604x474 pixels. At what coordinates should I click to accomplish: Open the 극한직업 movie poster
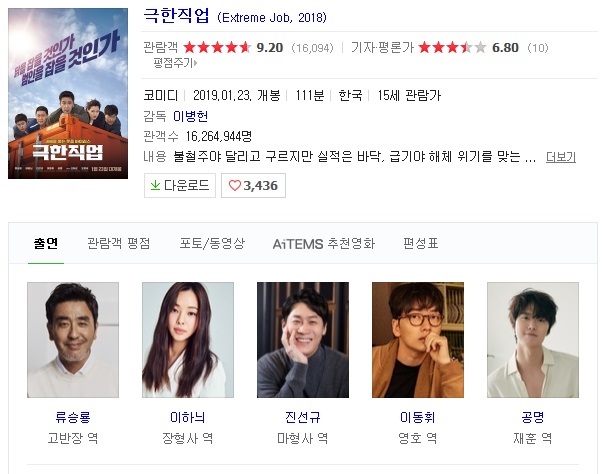point(68,94)
